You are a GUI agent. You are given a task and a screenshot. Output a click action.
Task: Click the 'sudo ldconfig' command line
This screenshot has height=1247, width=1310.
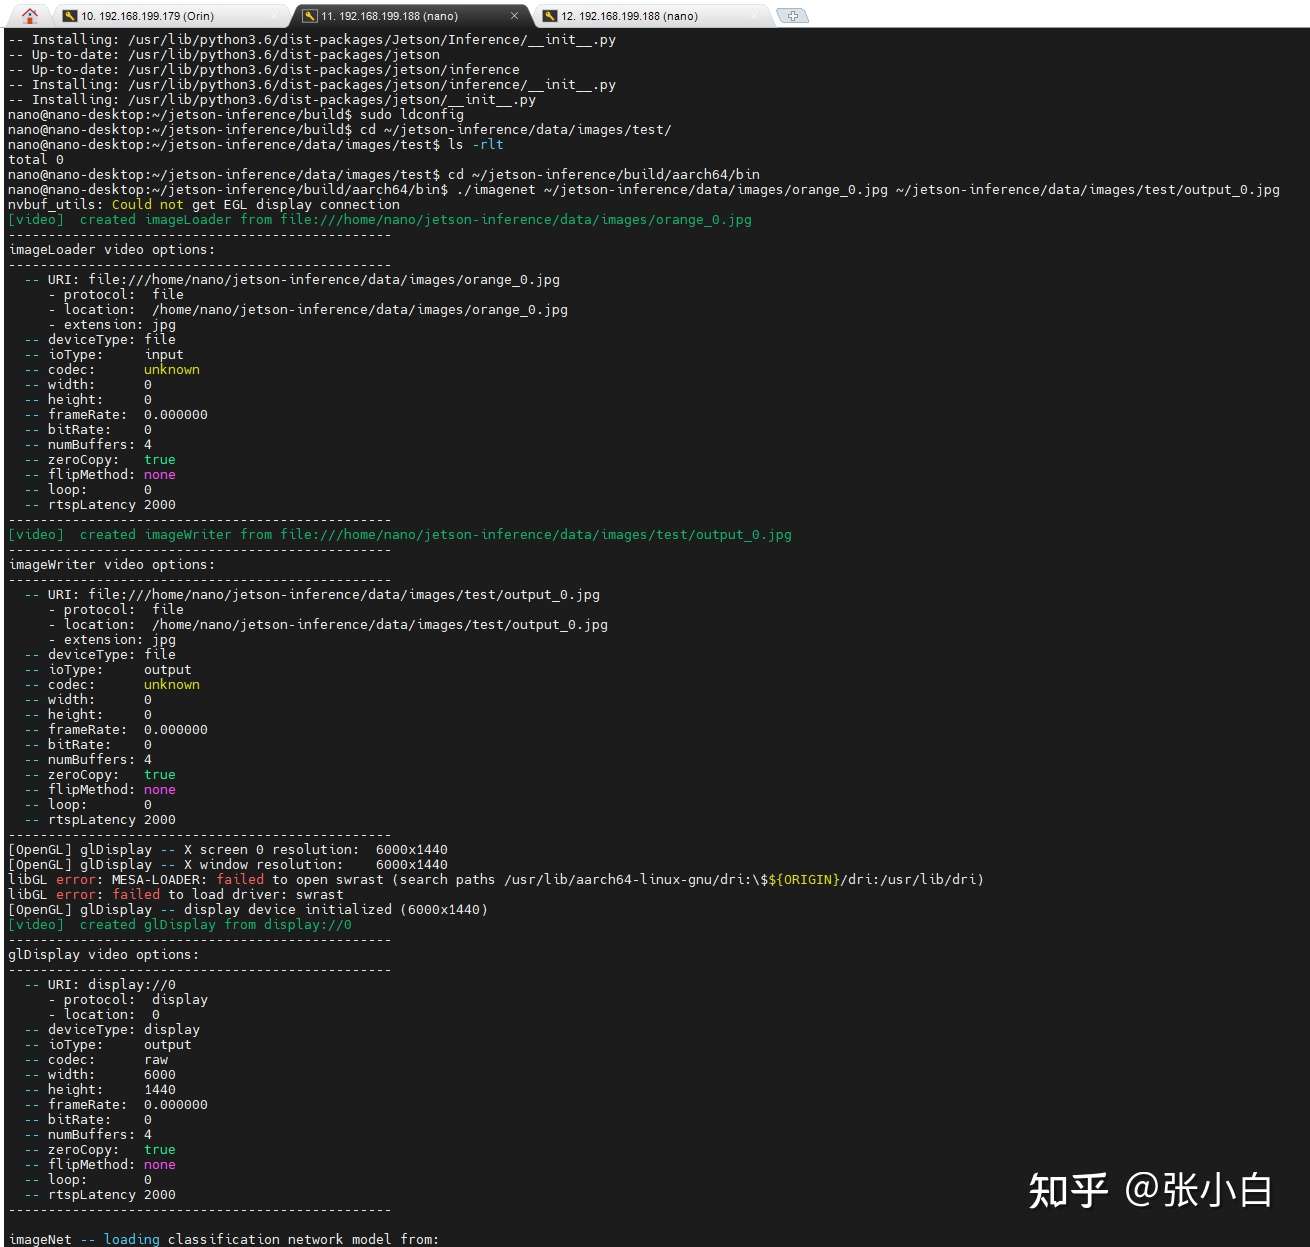tap(236, 114)
